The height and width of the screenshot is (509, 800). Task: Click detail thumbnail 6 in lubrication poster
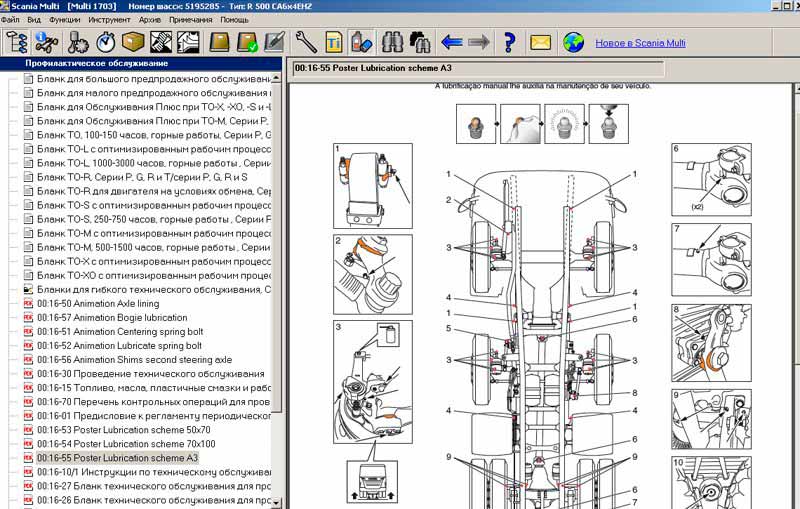pyautogui.click(x=711, y=180)
